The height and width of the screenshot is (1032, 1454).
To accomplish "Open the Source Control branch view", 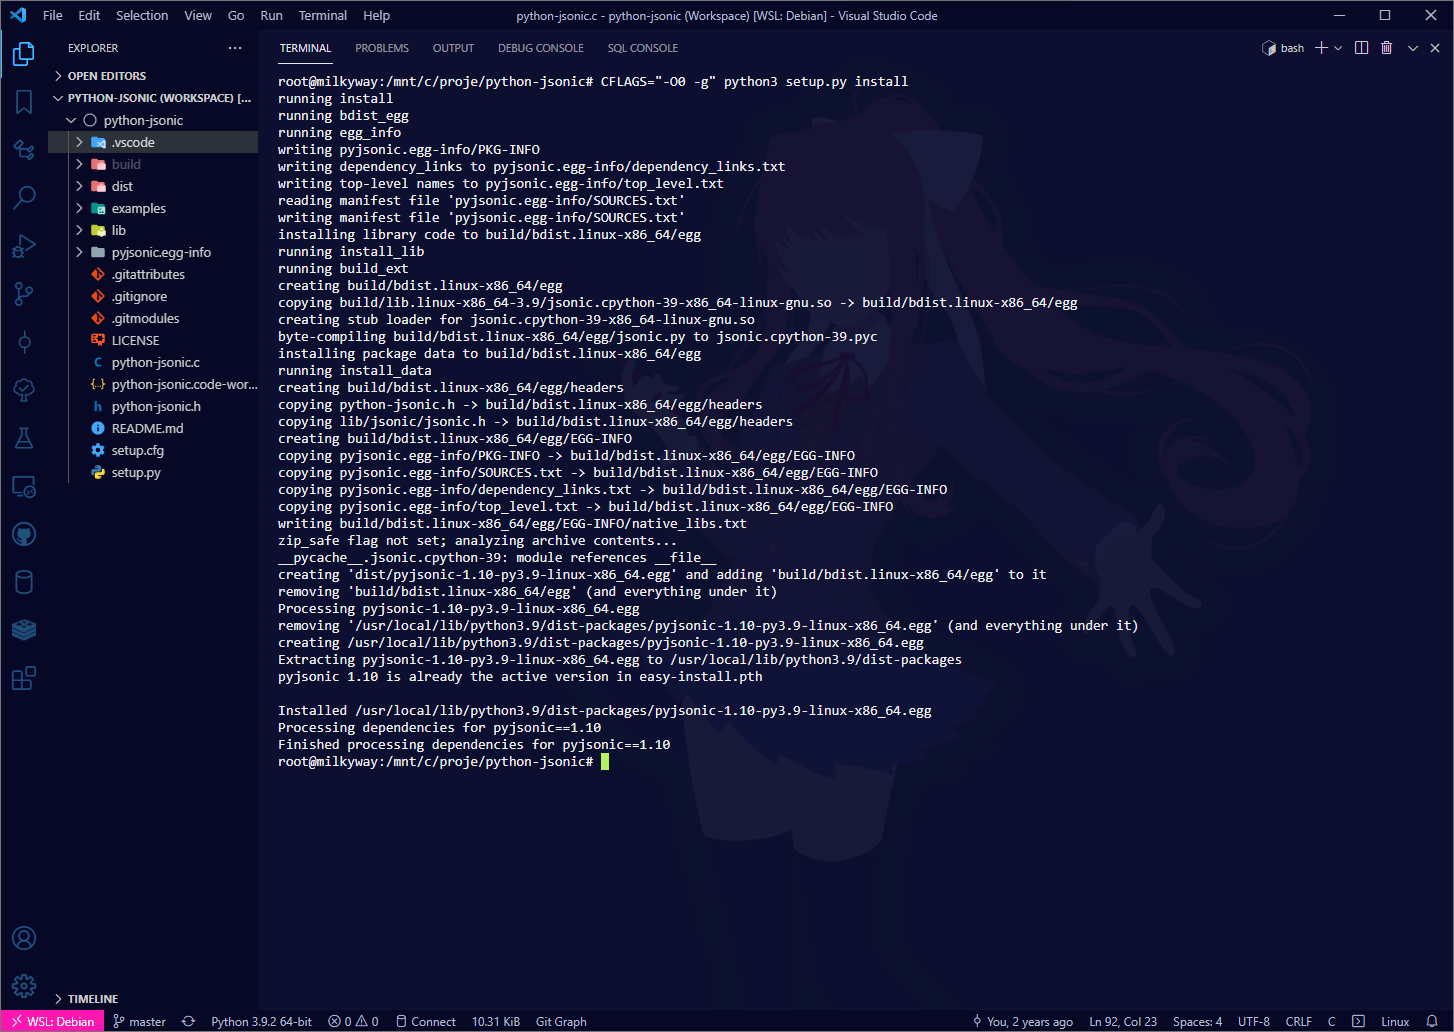I will click(x=24, y=294).
